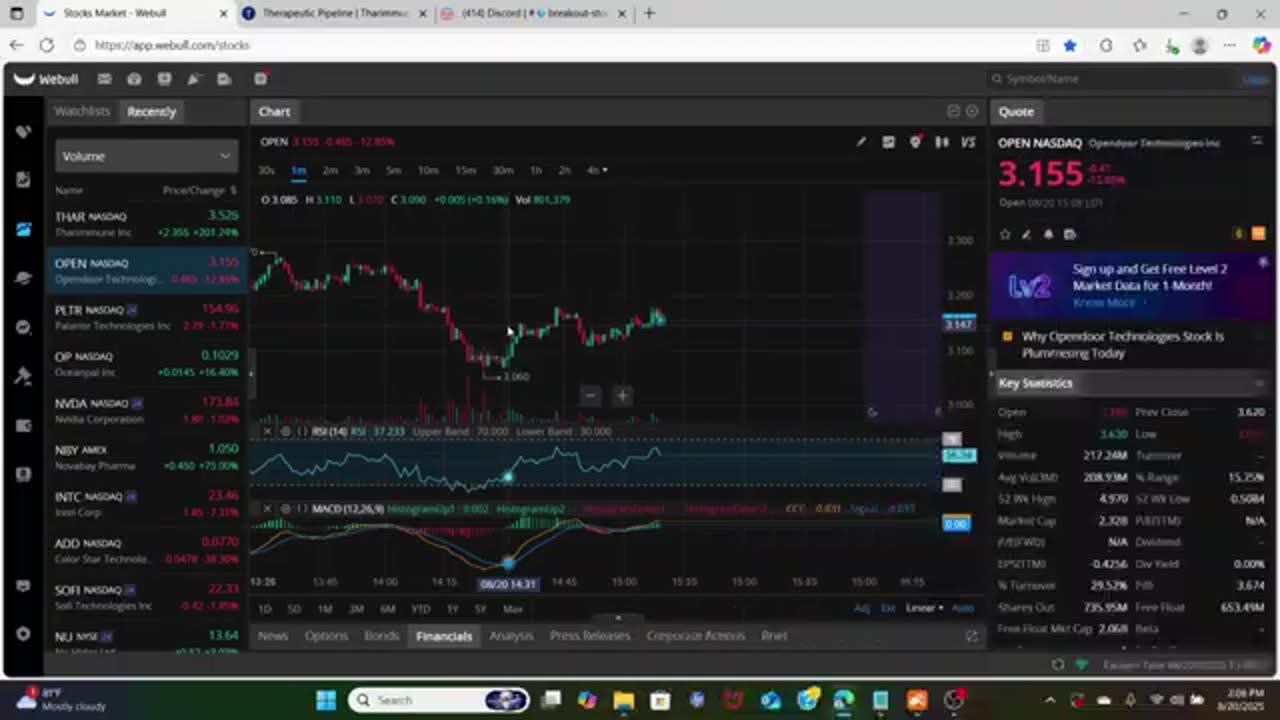Open the News tab
Screen dimensions: 1280x720
click(x=273, y=636)
